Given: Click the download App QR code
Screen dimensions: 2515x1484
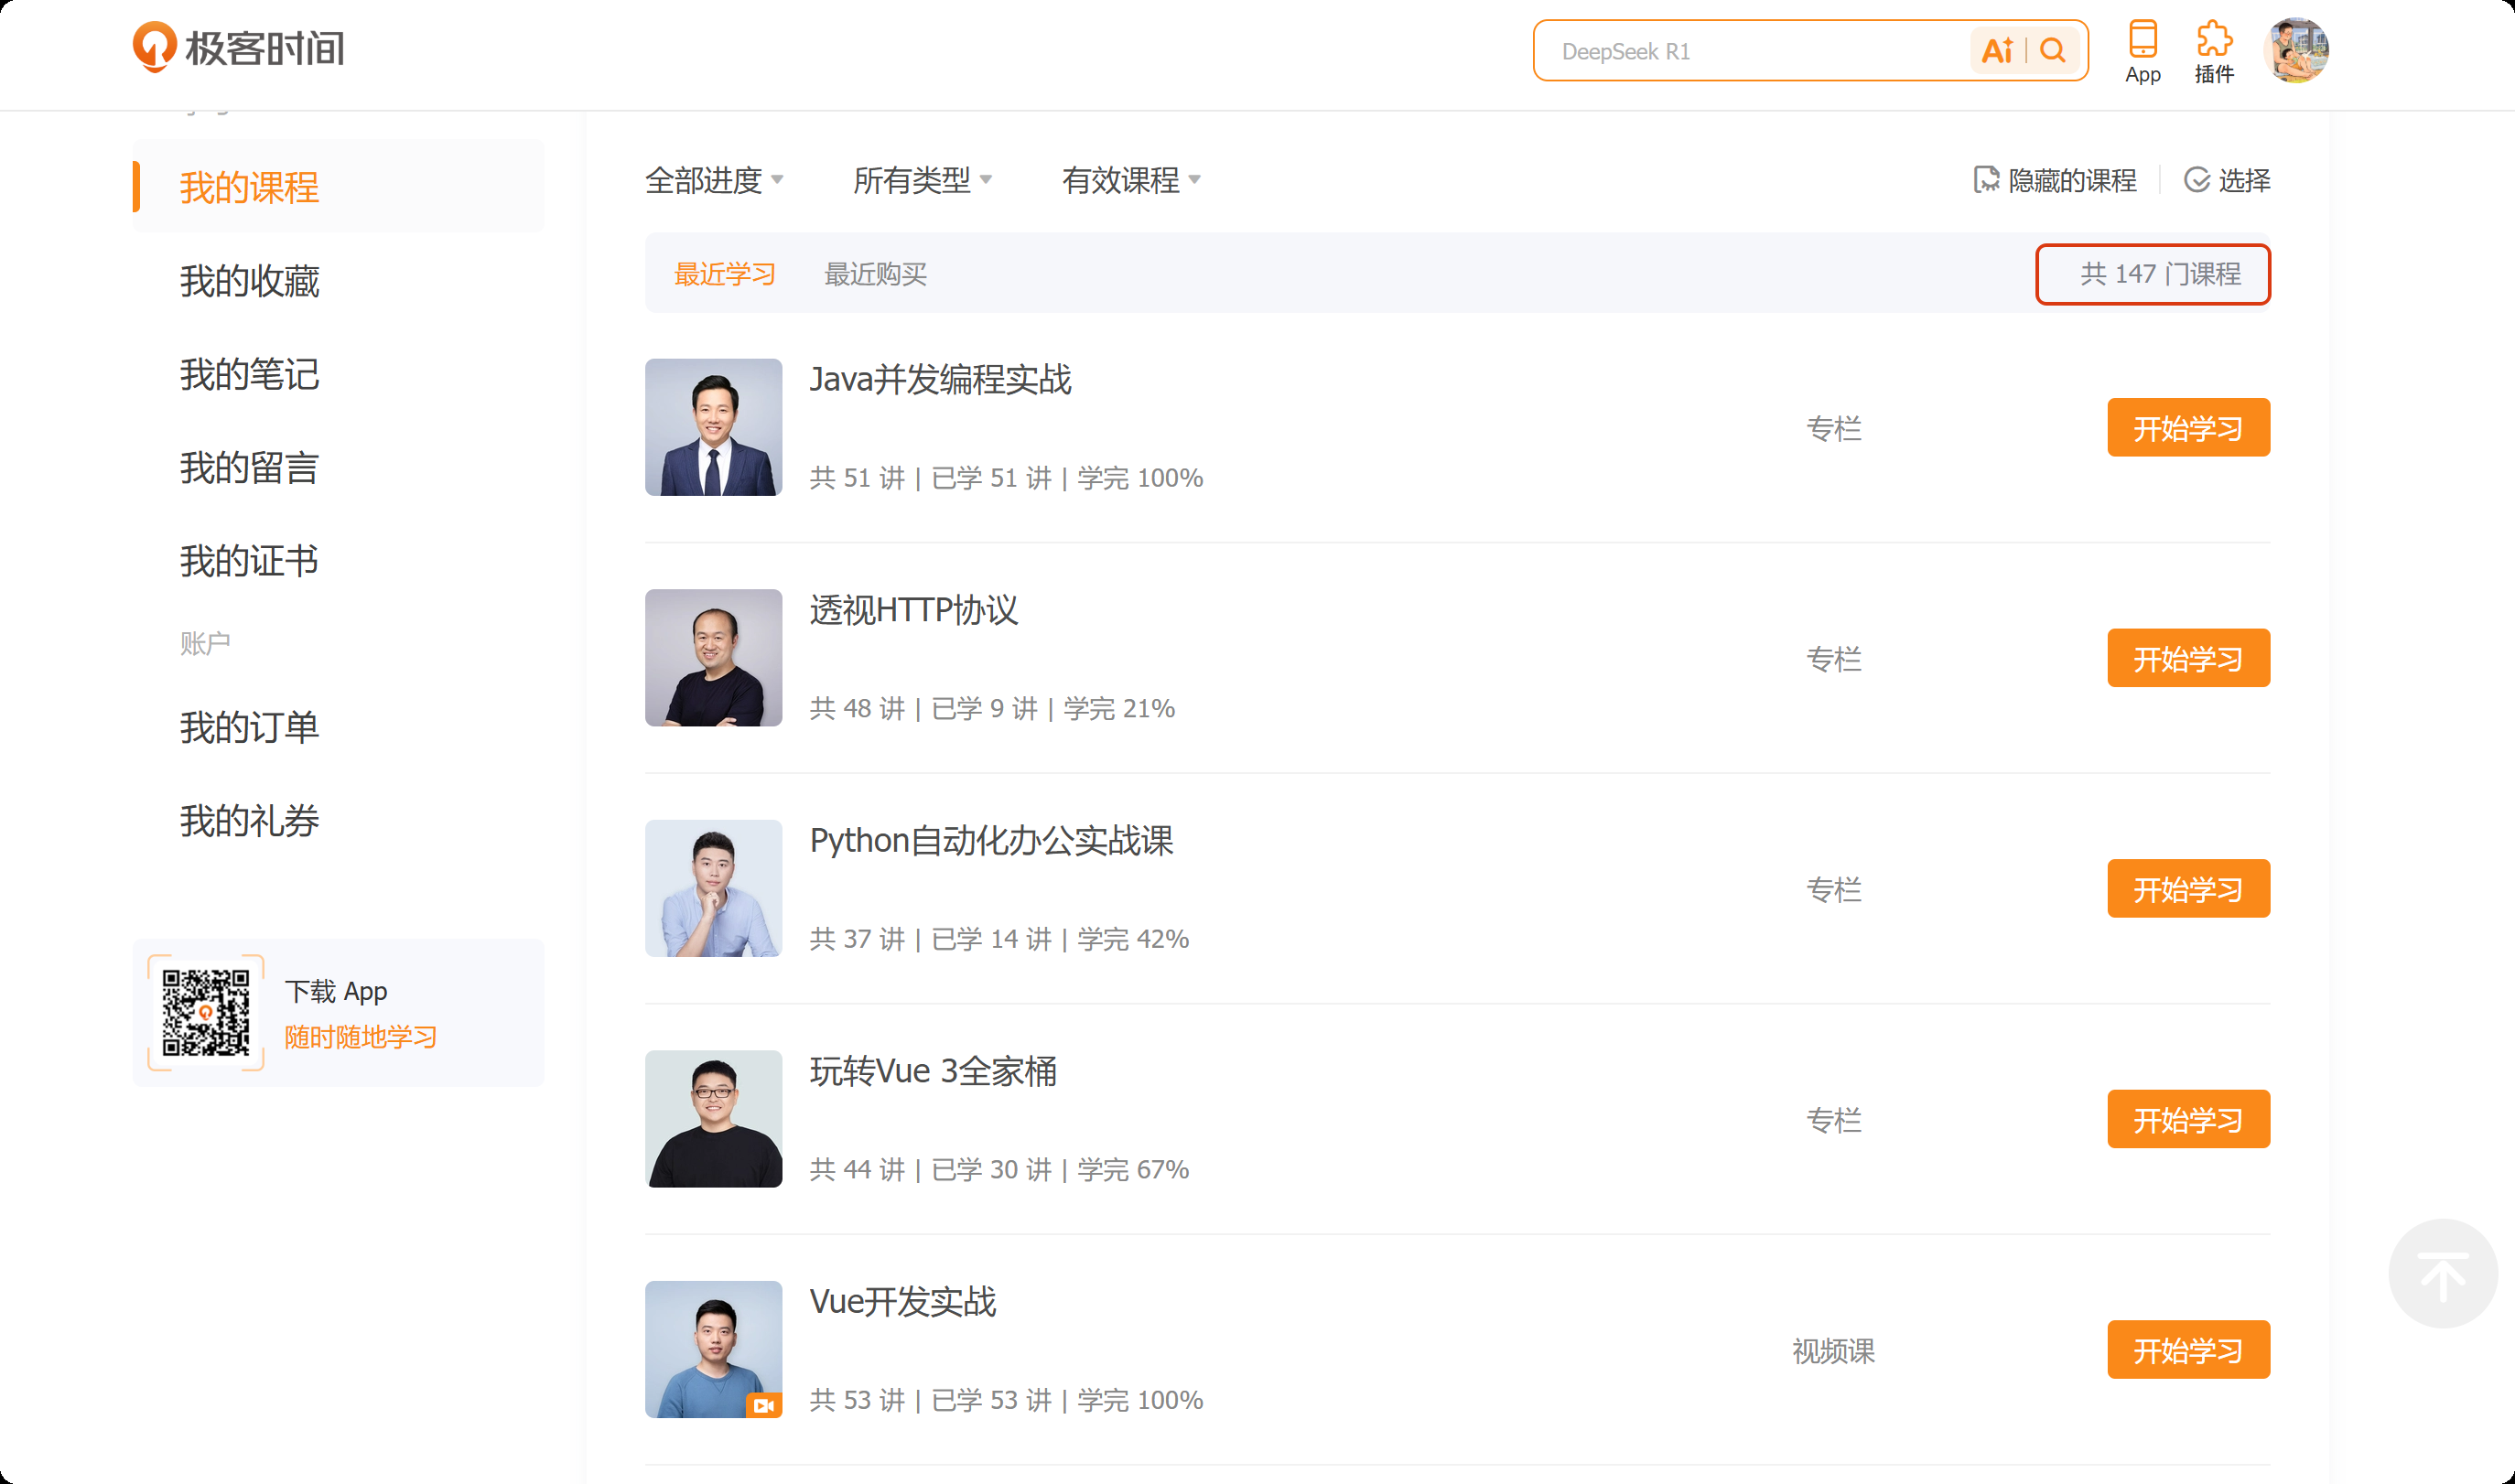Looking at the screenshot, I should pos(206,1013).
